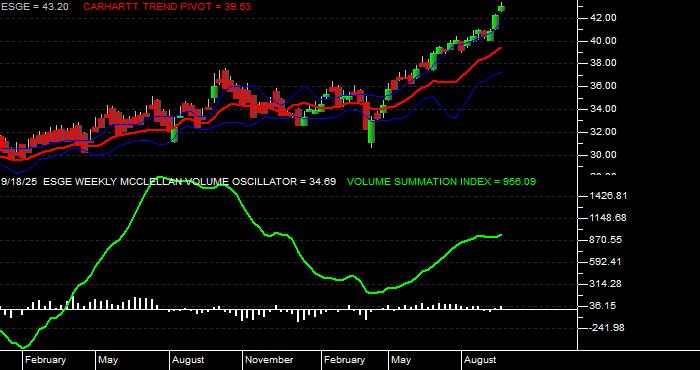
Task: Click the 592.41 oscillator axis value
Action: [605, 262]
